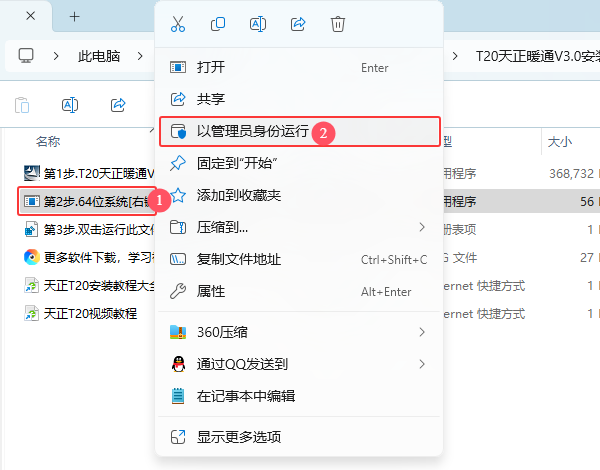
Task: Expand the chevron before 此电脑 breadcrumb
Action: coord(56,56)
